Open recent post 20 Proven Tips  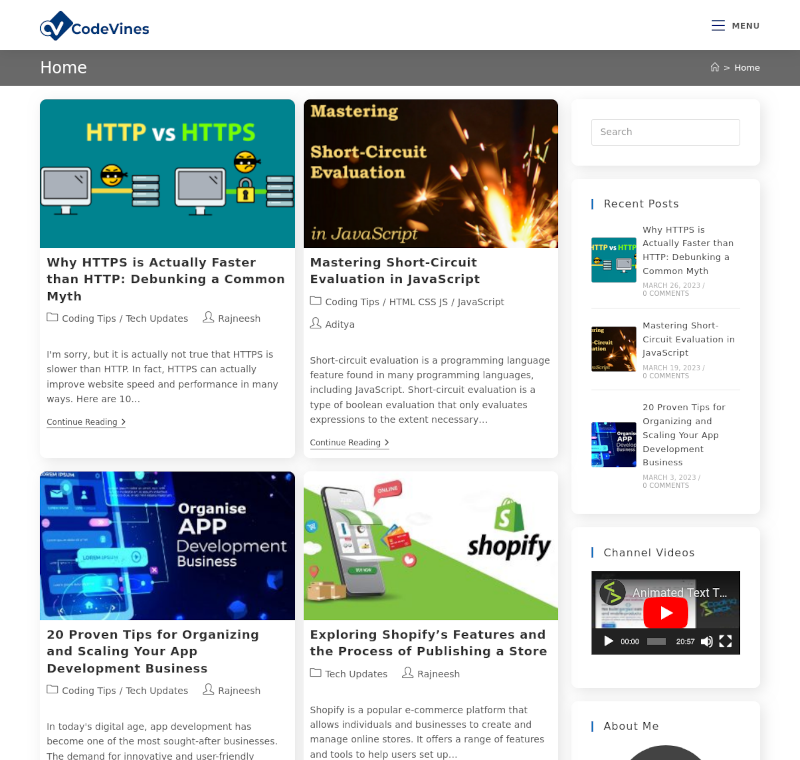pos(684,435)
